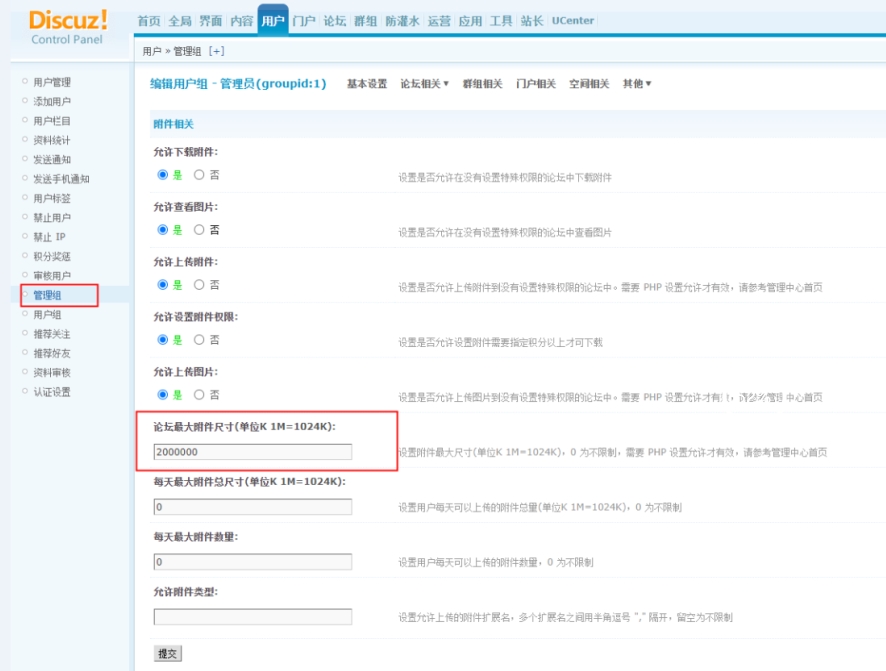This screenshot has width=886, height=671.
Task: Expand the 论坛相关 dropdown menu
Action: (424, 84)
